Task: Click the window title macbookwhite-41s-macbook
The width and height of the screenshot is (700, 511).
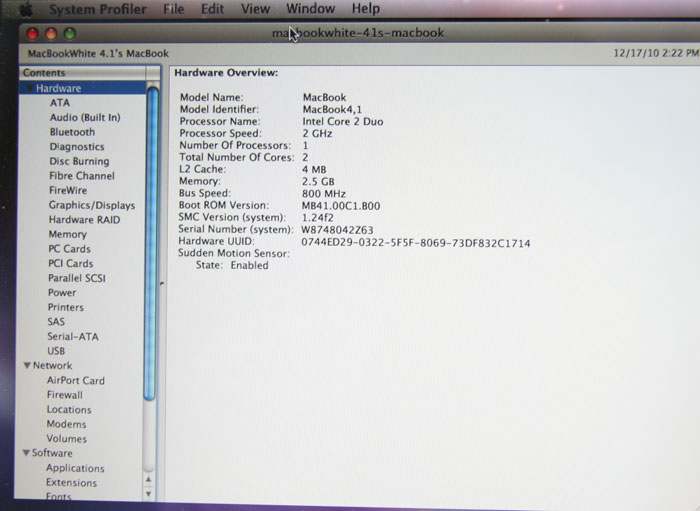Action: tap(358, 33)
